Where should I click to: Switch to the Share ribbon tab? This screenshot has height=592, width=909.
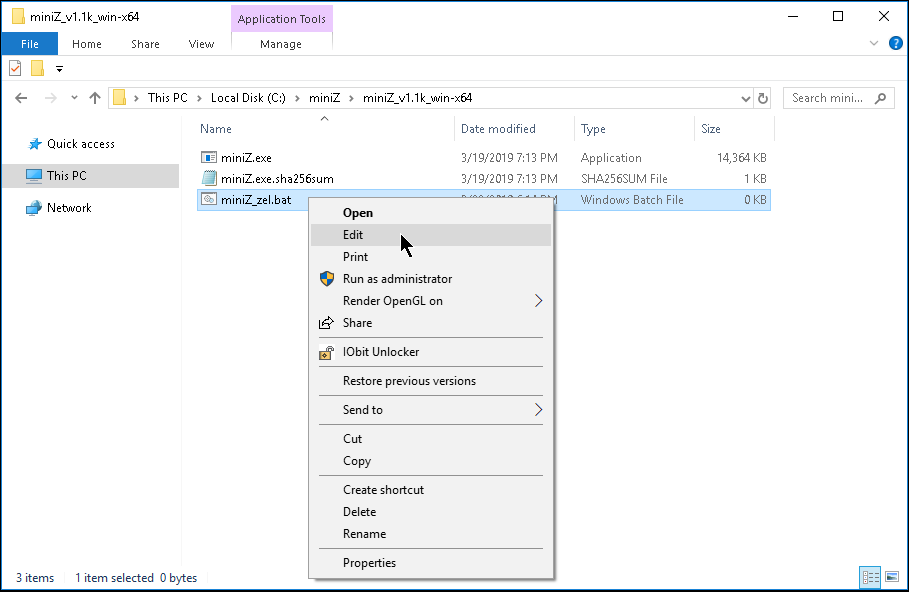(x=146, y=44)
